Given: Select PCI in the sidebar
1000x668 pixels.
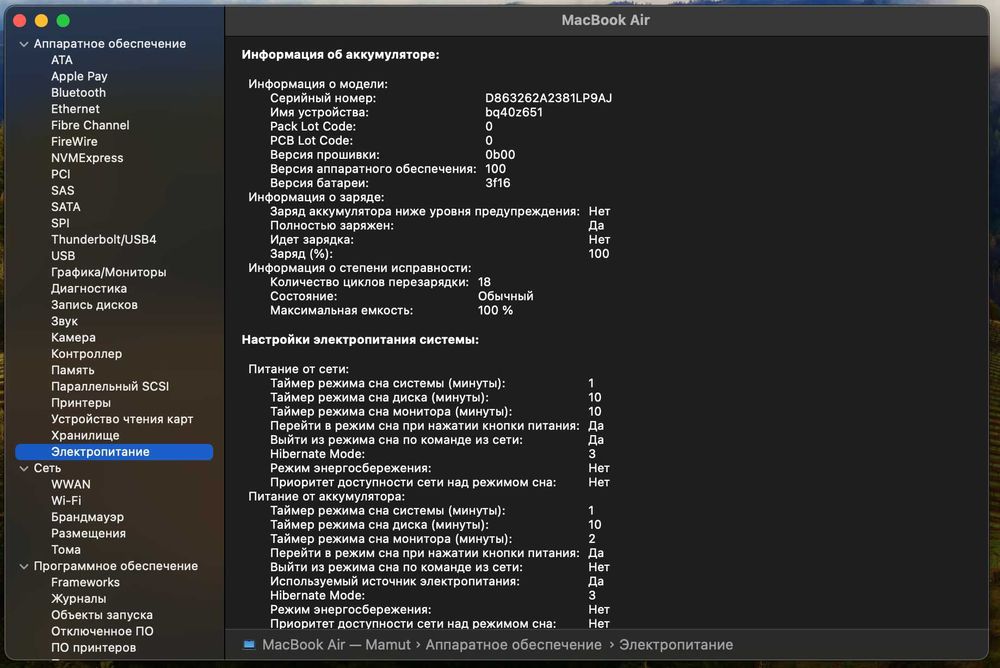Looking at the screenshot, I should click(x=61, y=174).
